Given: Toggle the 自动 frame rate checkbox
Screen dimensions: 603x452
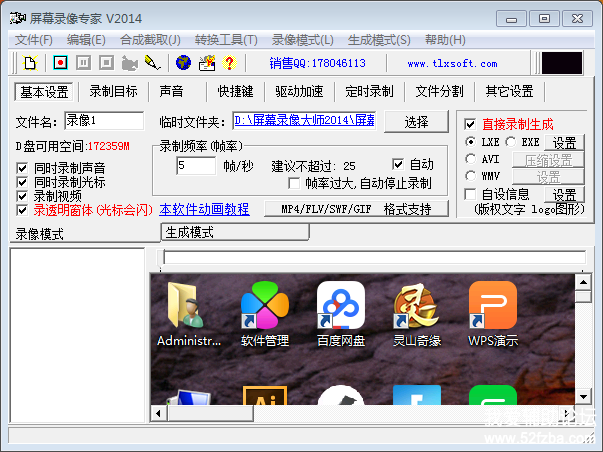Looking at the screenshot, I should click(x=398, y=164).
